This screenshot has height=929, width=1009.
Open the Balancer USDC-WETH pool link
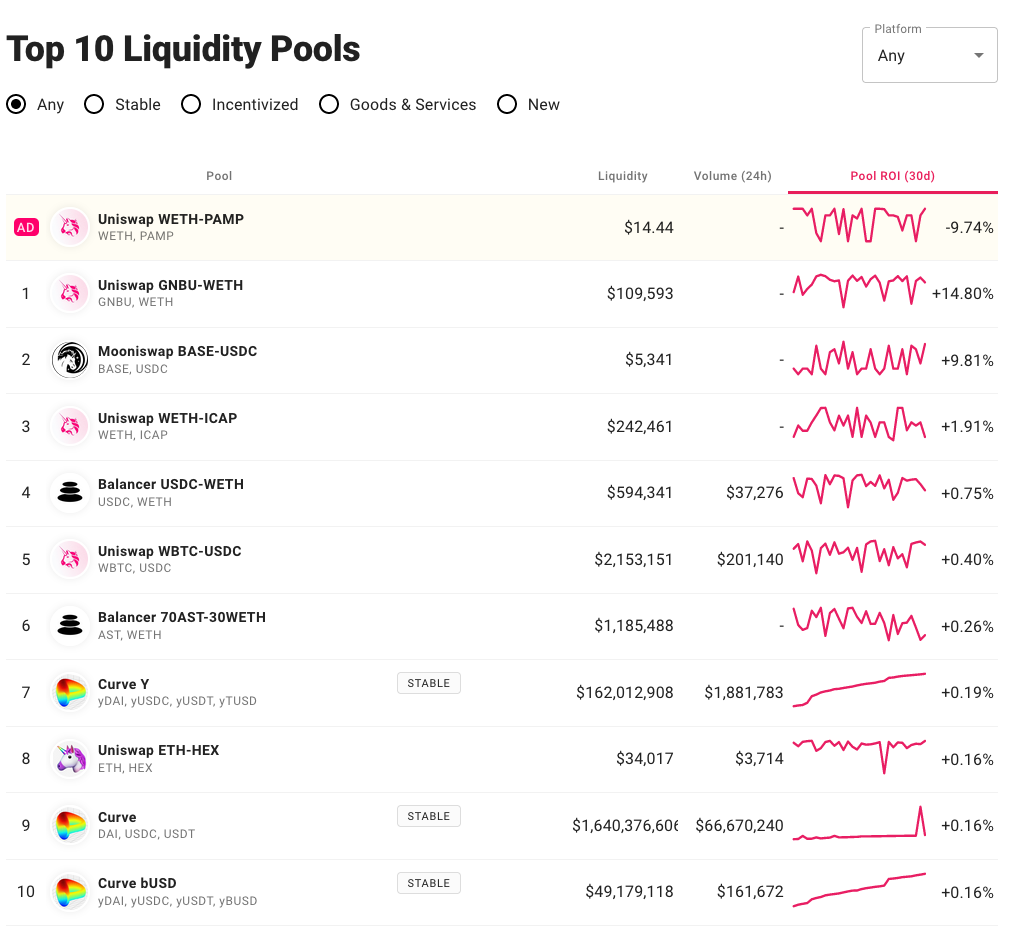coord(171,484)
